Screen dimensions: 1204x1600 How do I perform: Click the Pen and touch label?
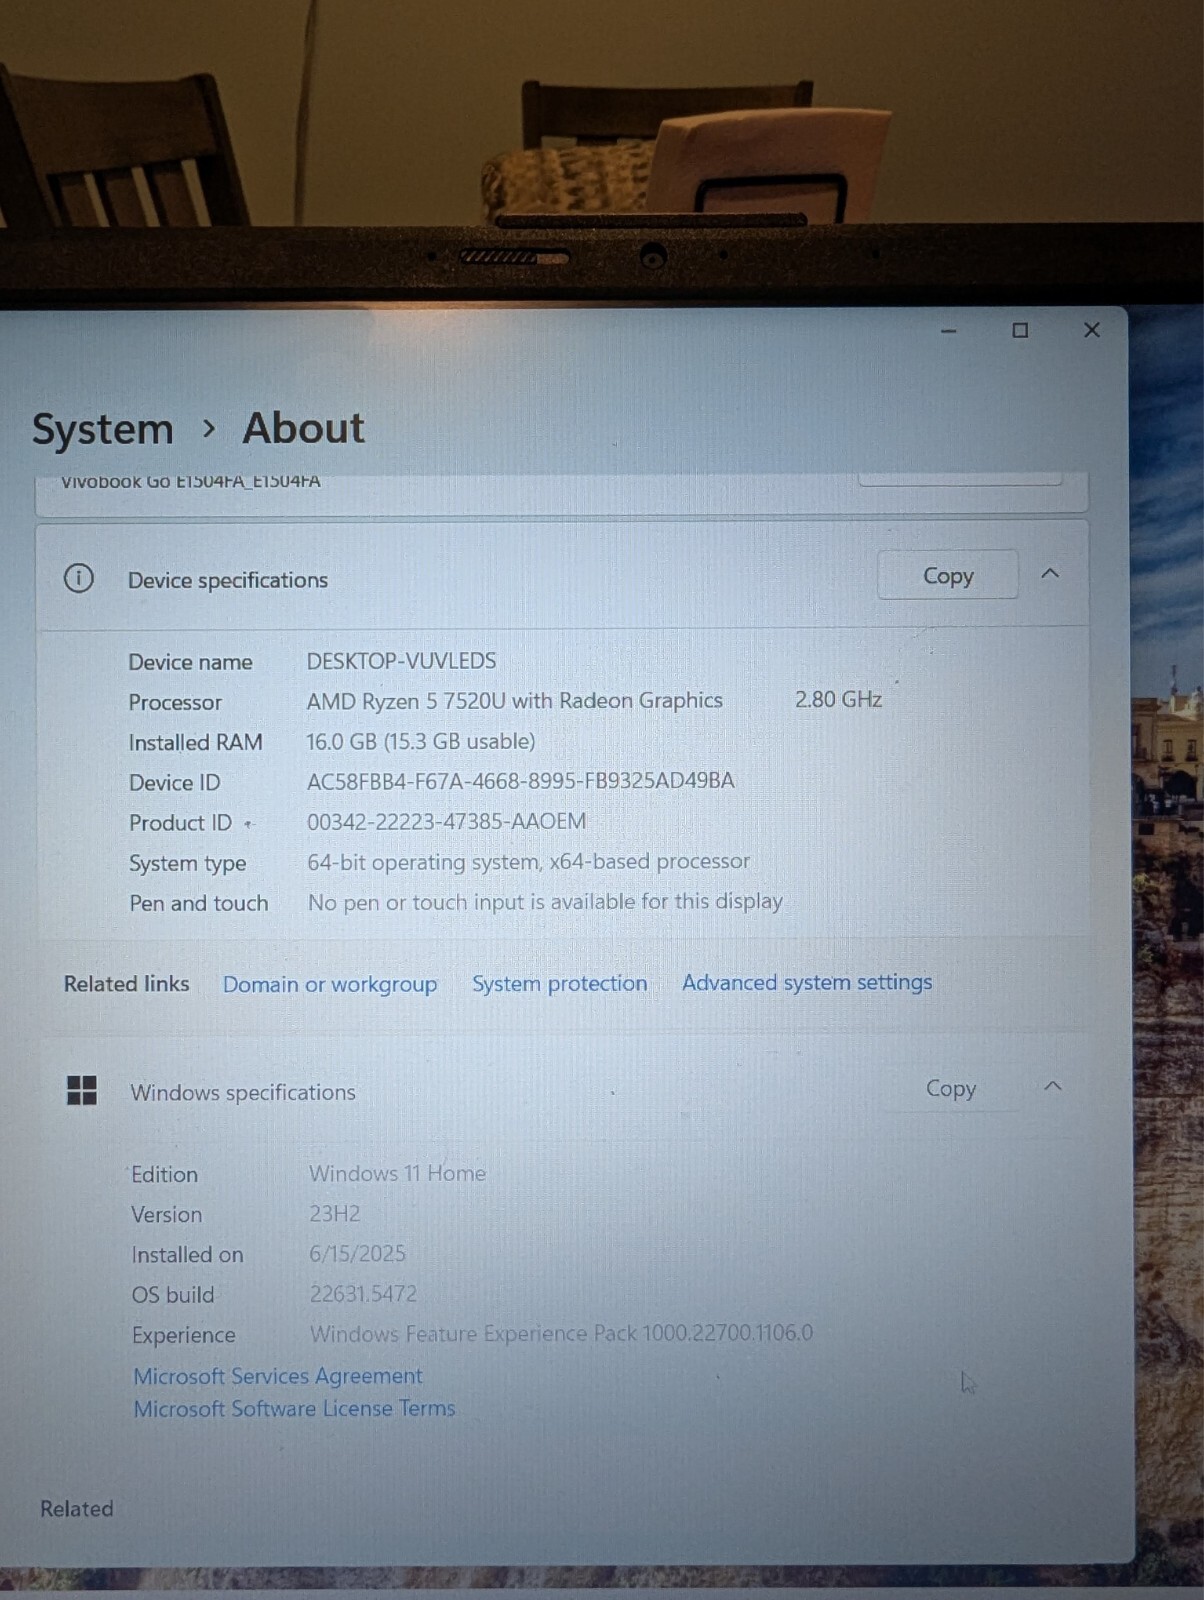[199, 903]
